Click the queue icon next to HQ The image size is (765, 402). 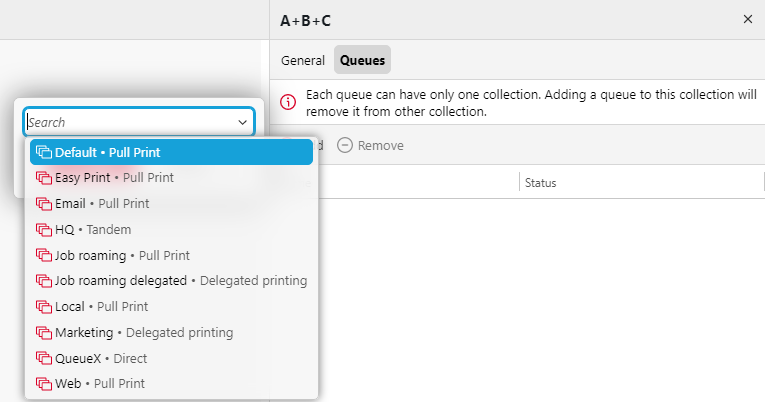pyautogui.click(x=43, y=229)
